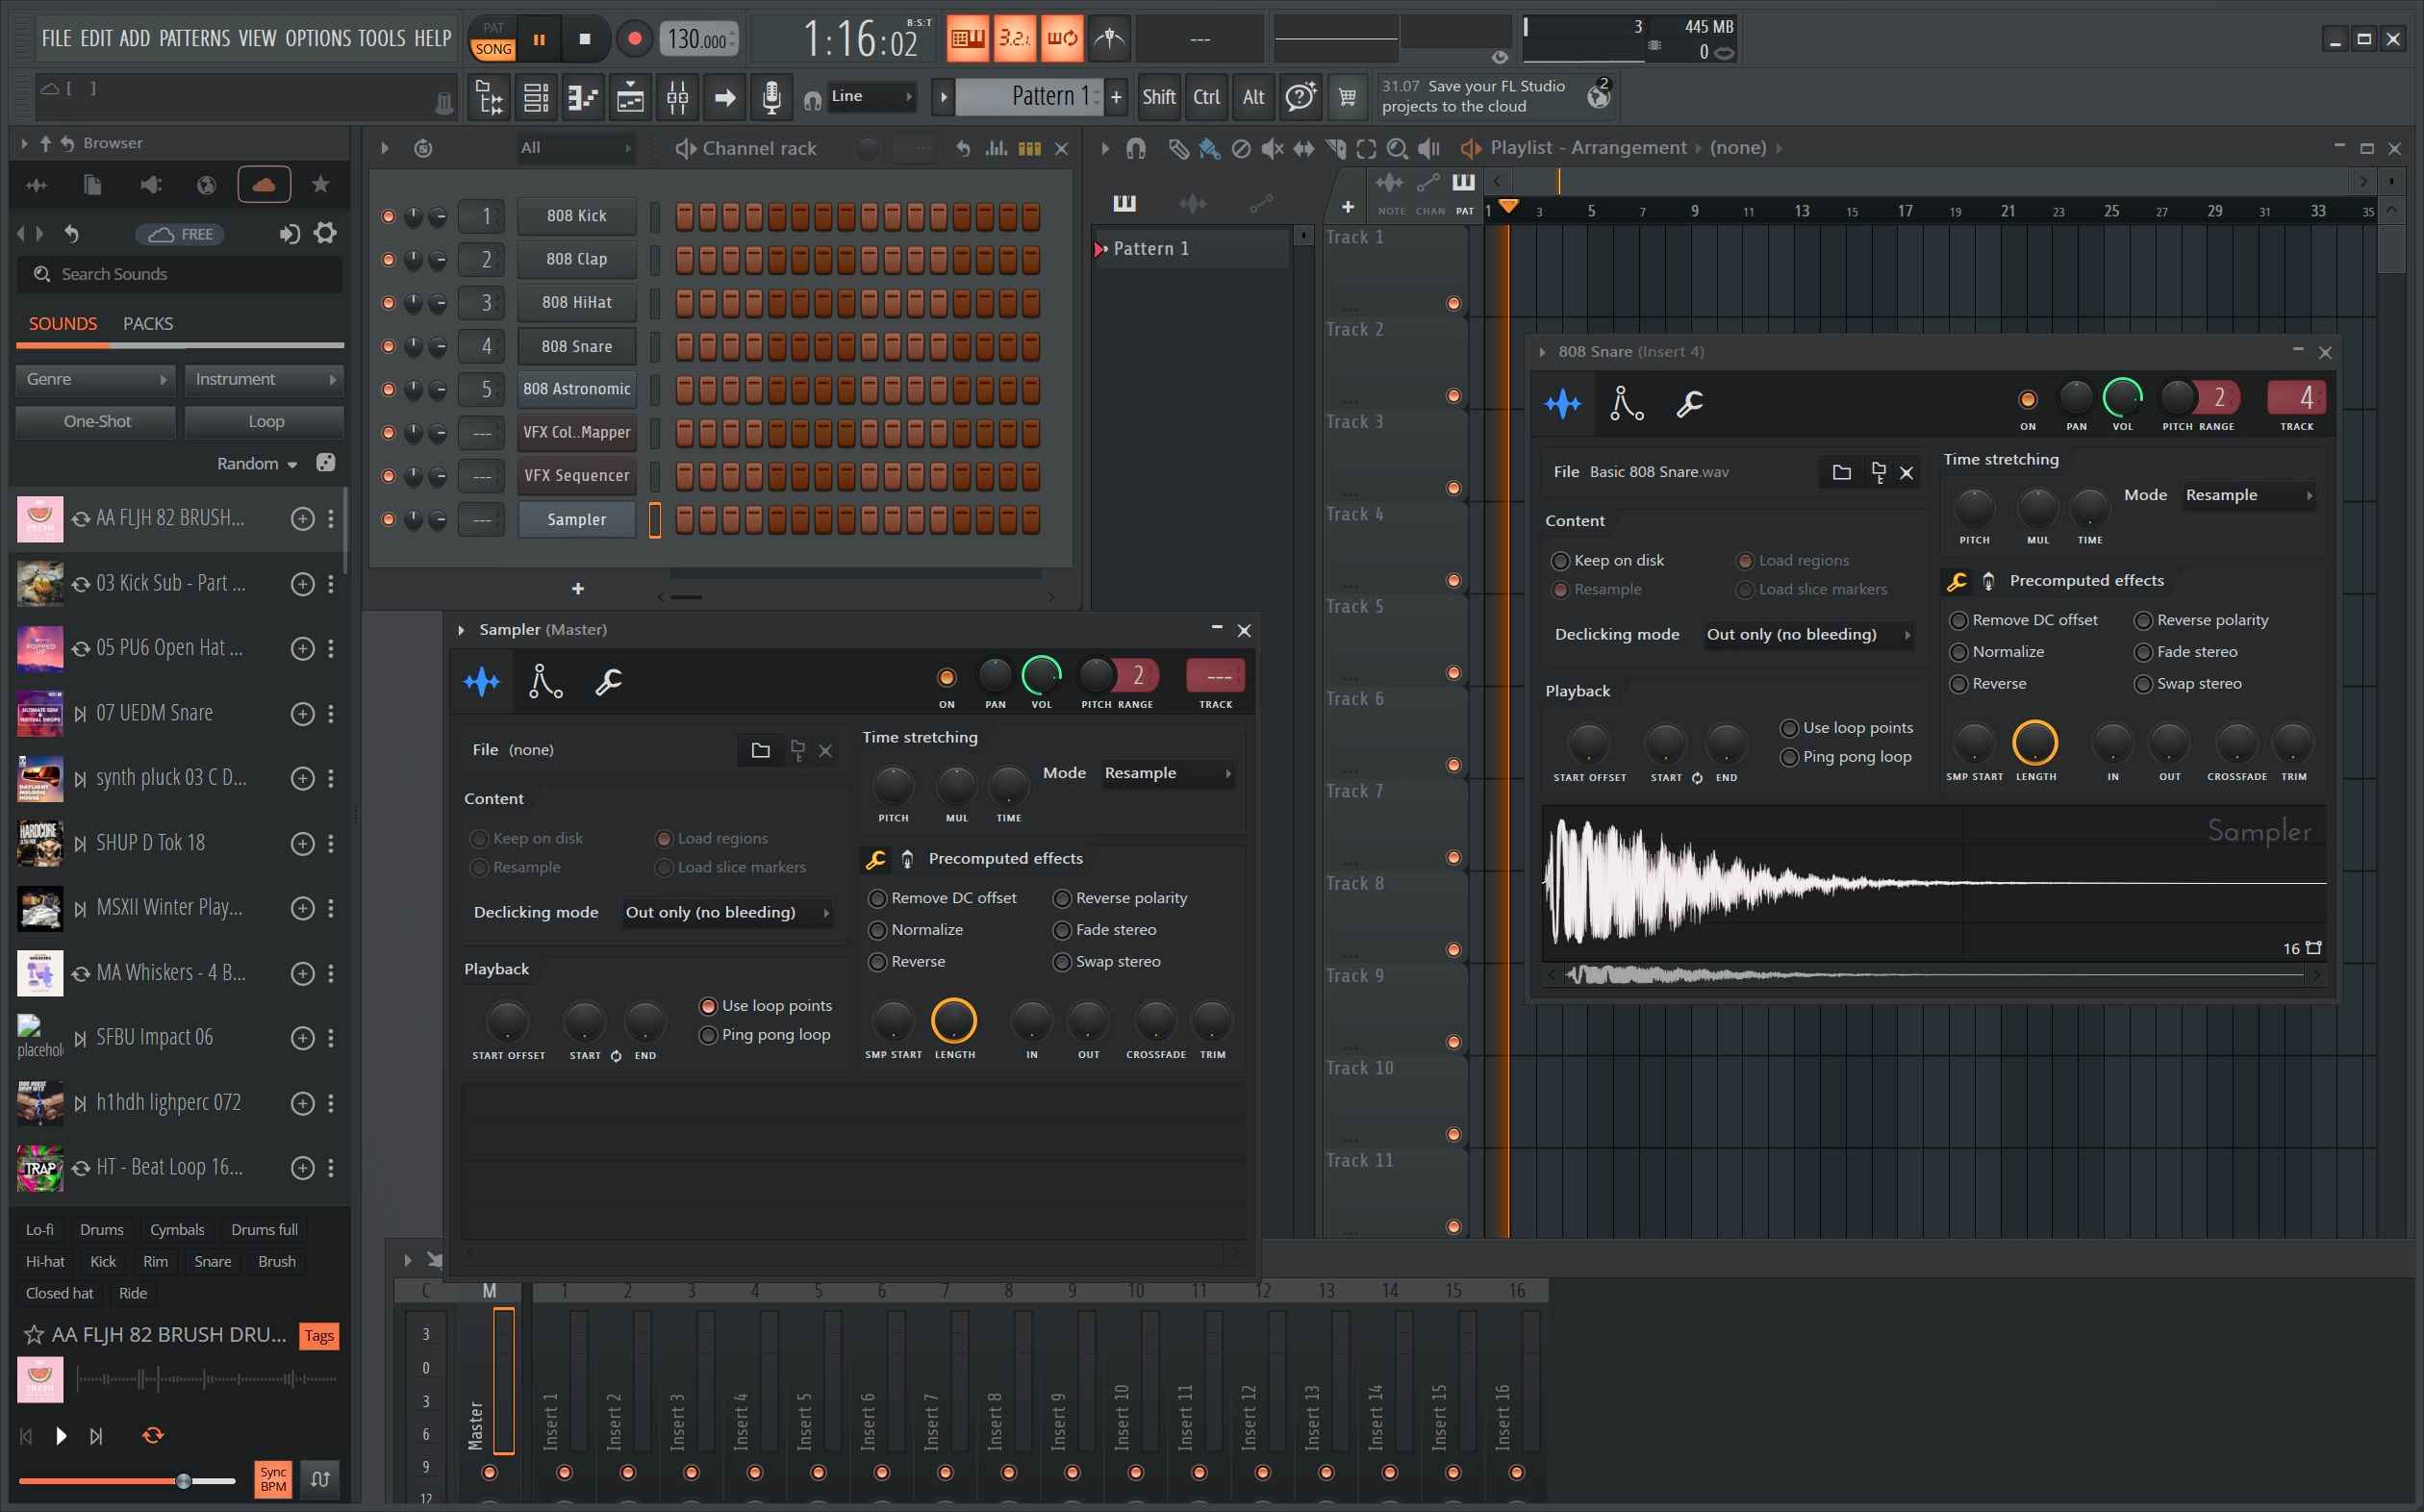Open the Instrument filter dropdown

tap(264, 379)
